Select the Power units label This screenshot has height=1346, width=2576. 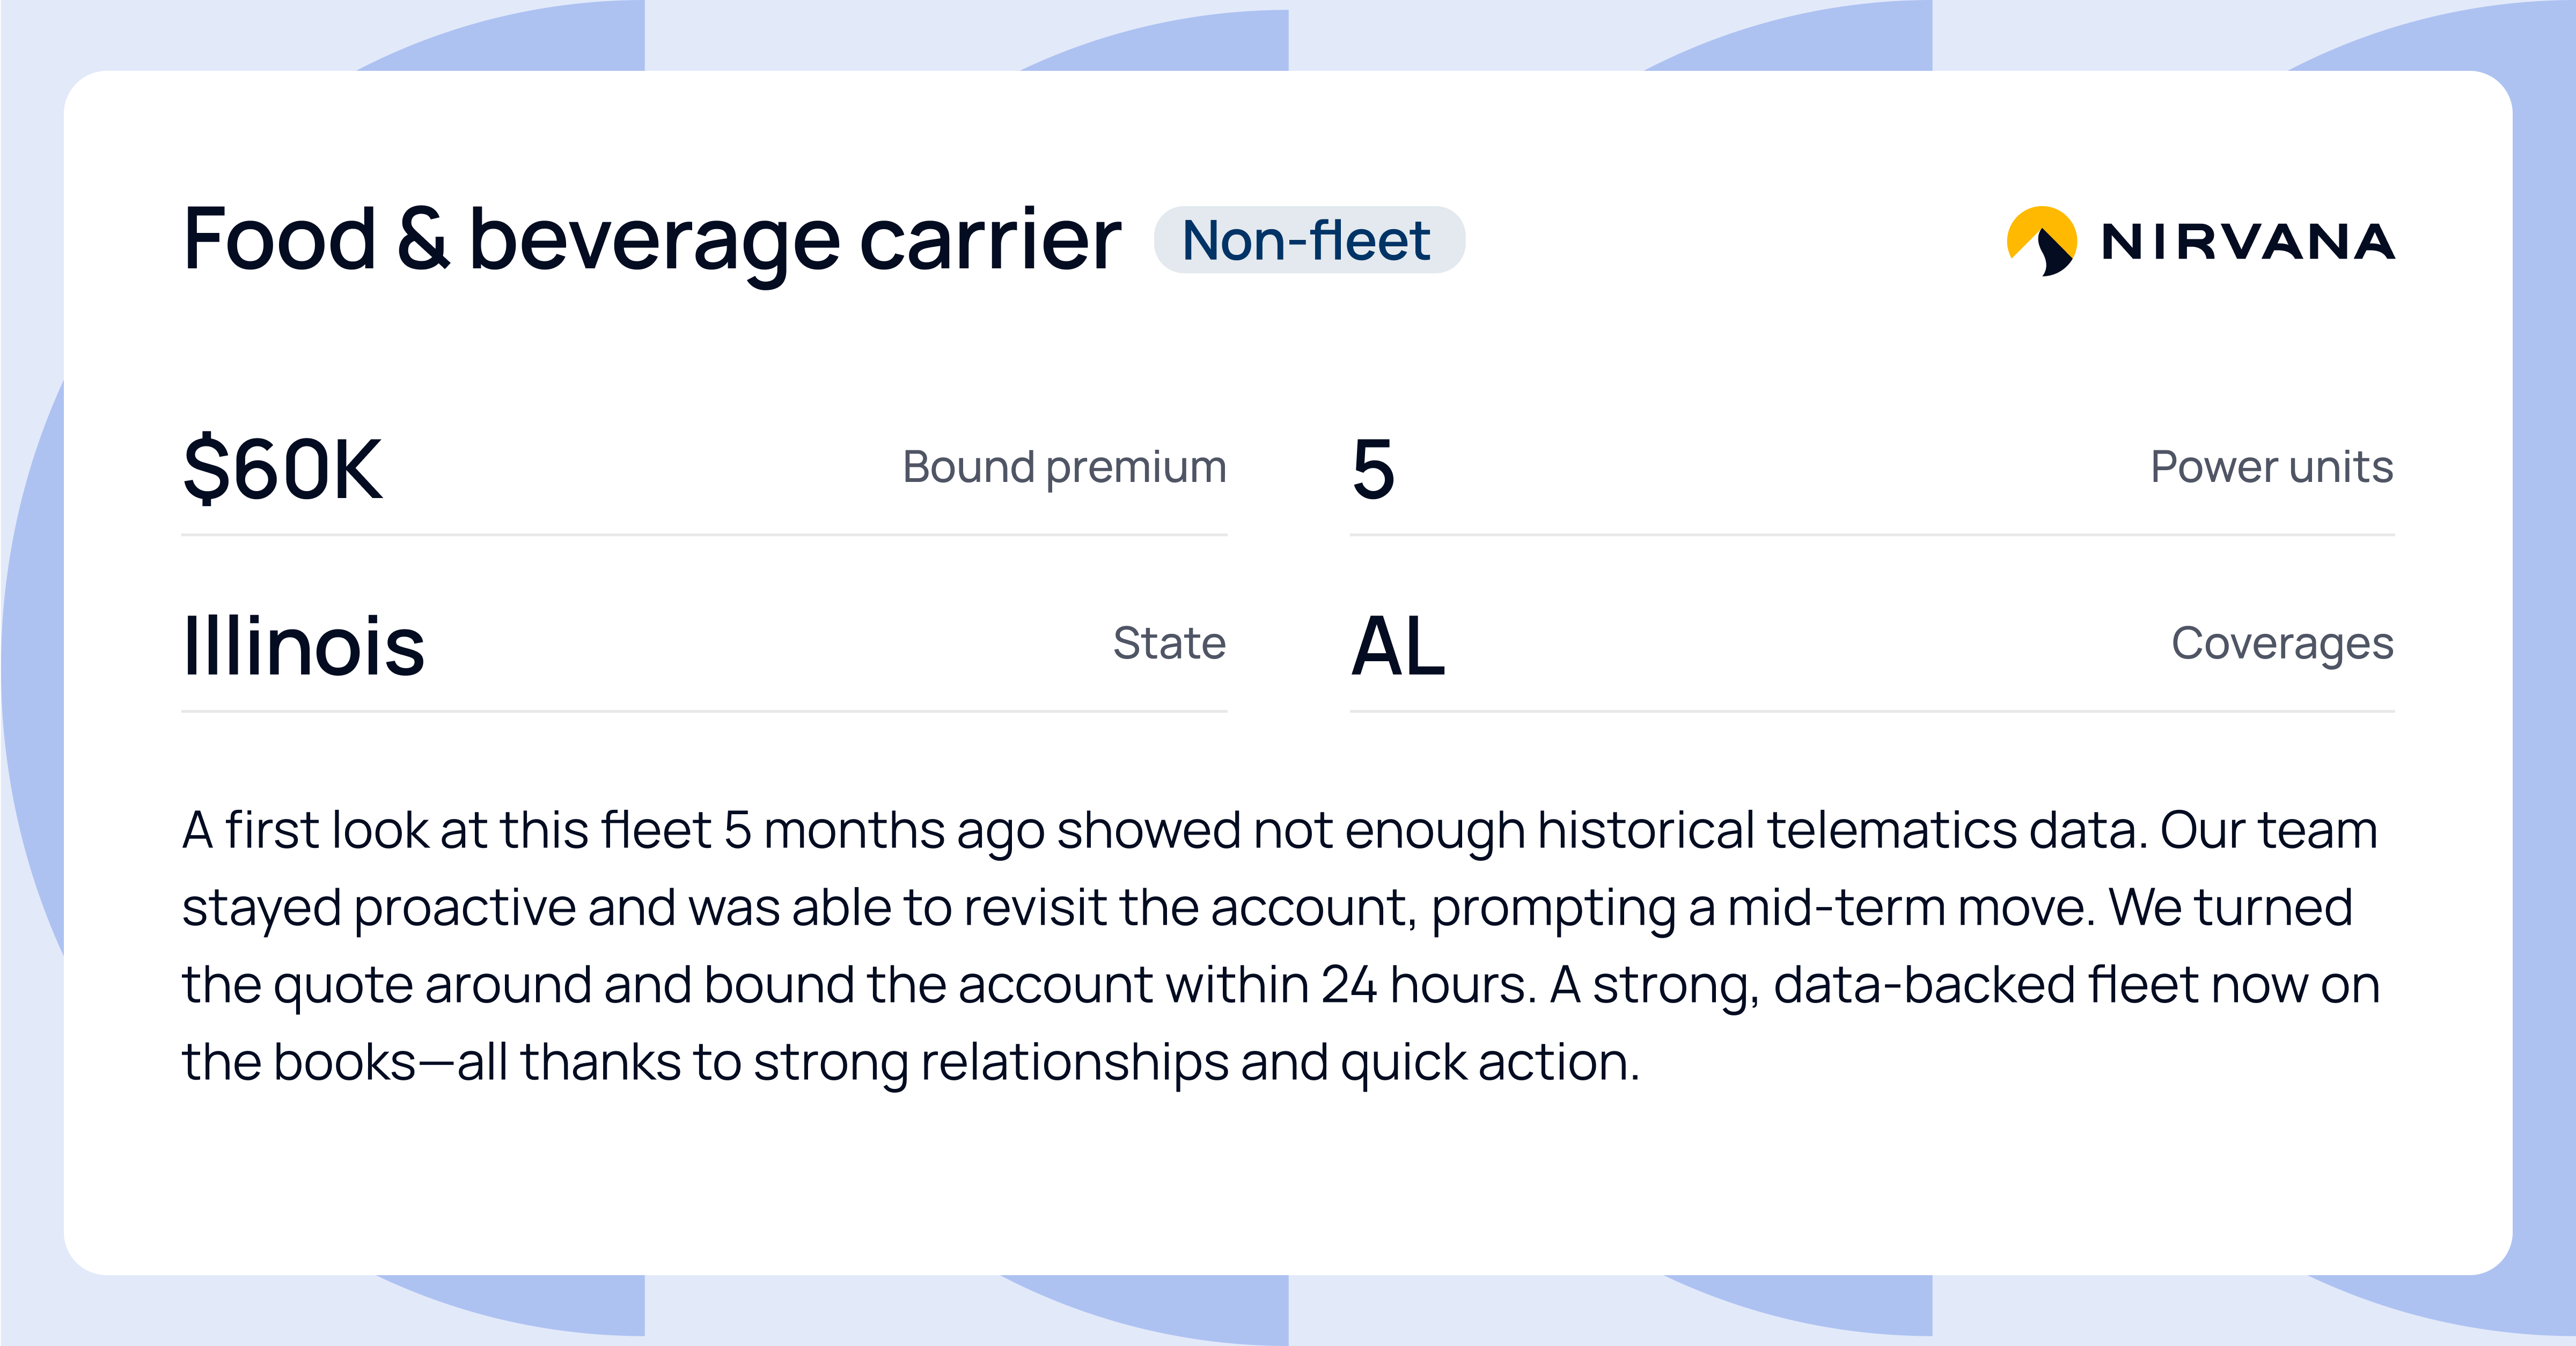pyautogui.click(x=2271, y=467)
